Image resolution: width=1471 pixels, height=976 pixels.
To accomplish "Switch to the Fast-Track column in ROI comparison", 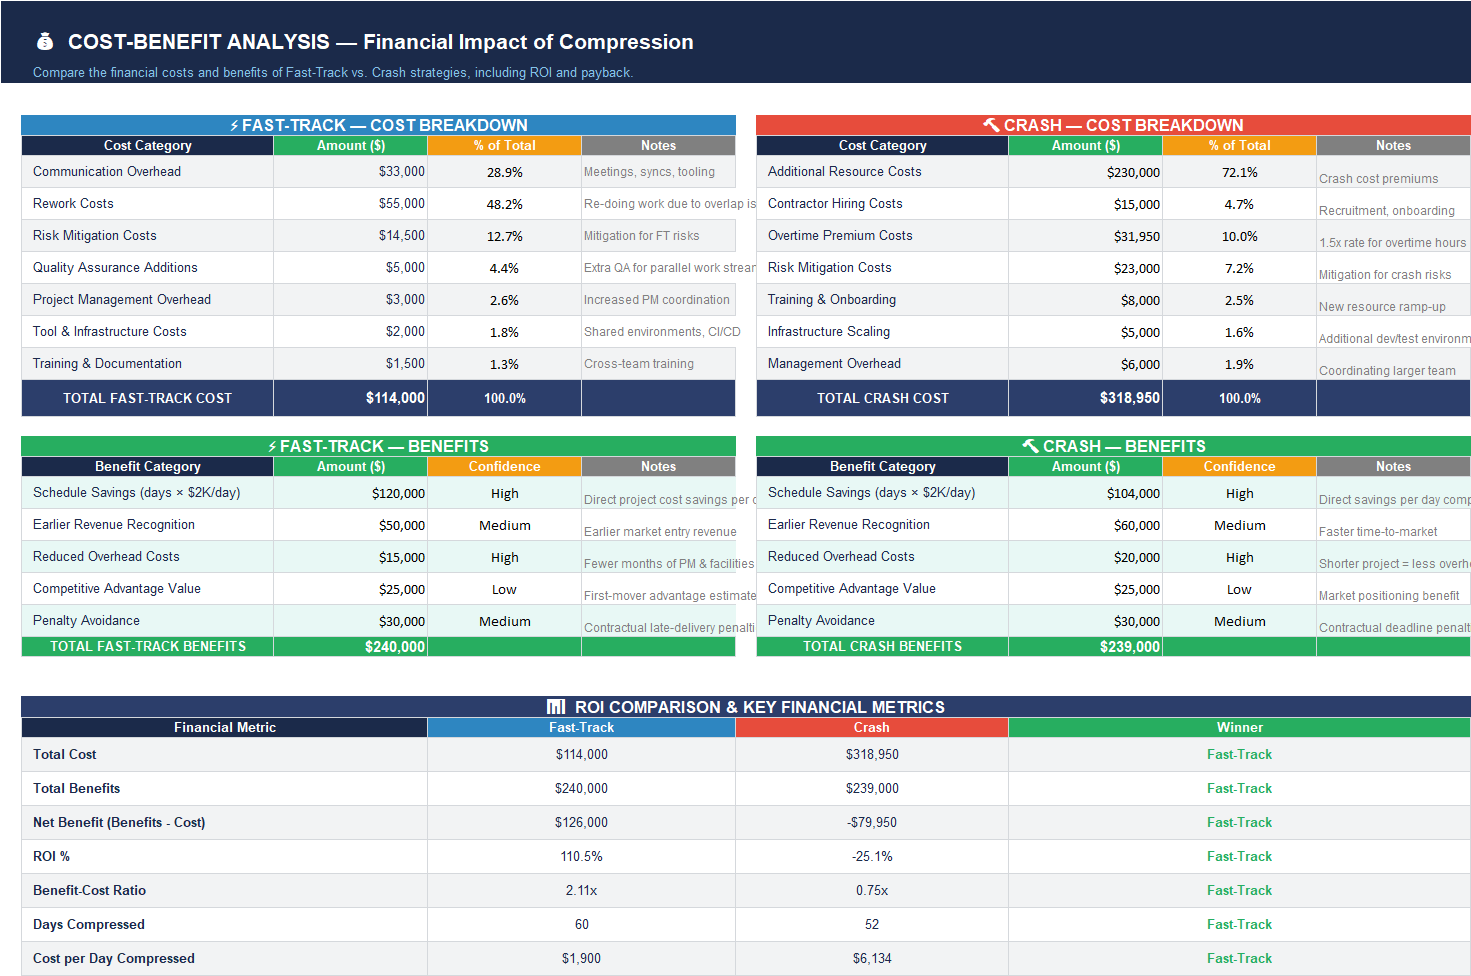I will tap(581, 727).
